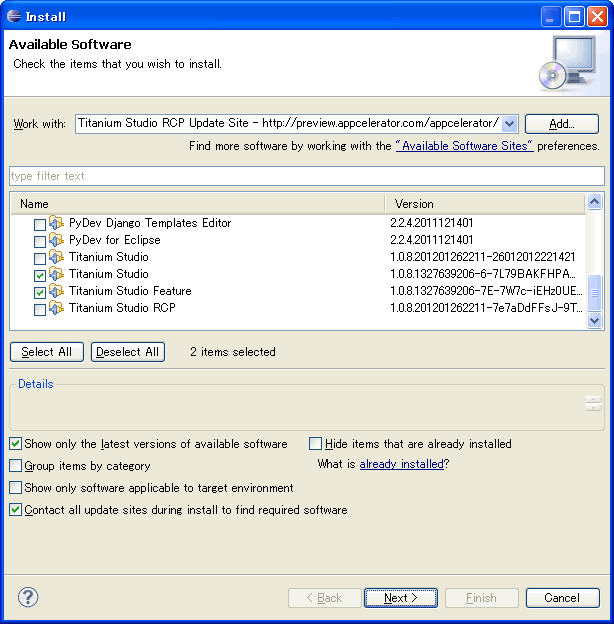This screenshot has width=614, height=624.
Task: Select the Titanium Studio RCP row text
Action: pyautogui.click(x=122, y=308)
